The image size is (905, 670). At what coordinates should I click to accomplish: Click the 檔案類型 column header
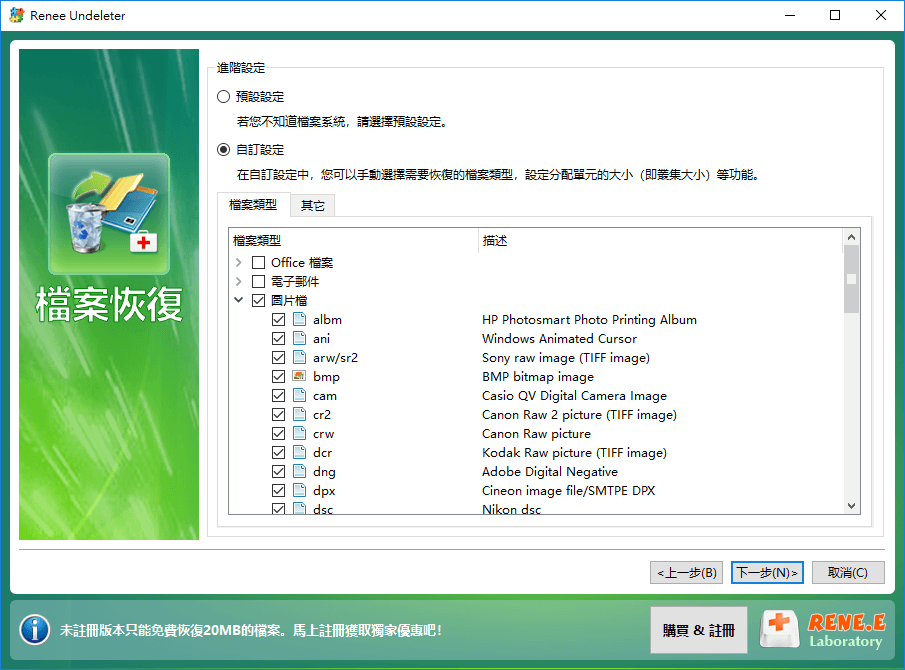click(x=353, y=241)
